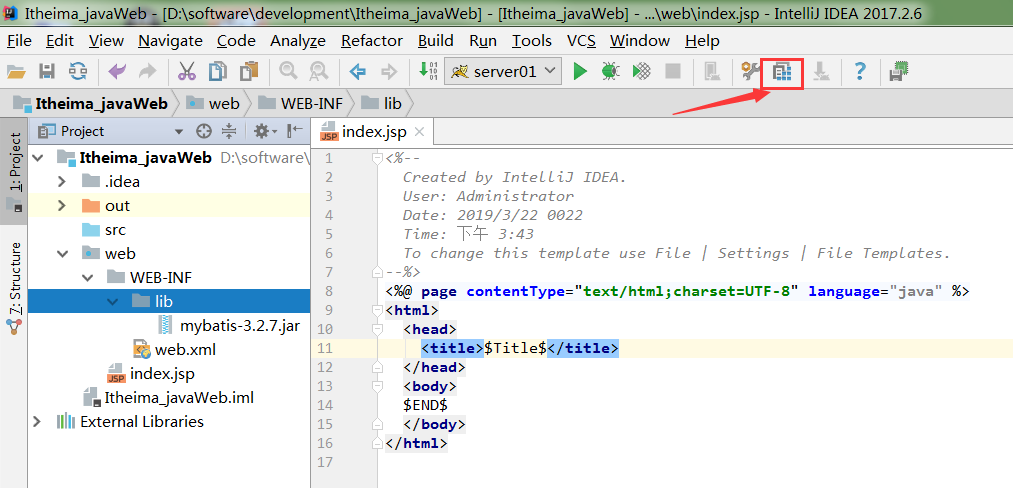1013x488 pixels.
Task: Click the Stop square icon
Action: (x=673, y=71)
